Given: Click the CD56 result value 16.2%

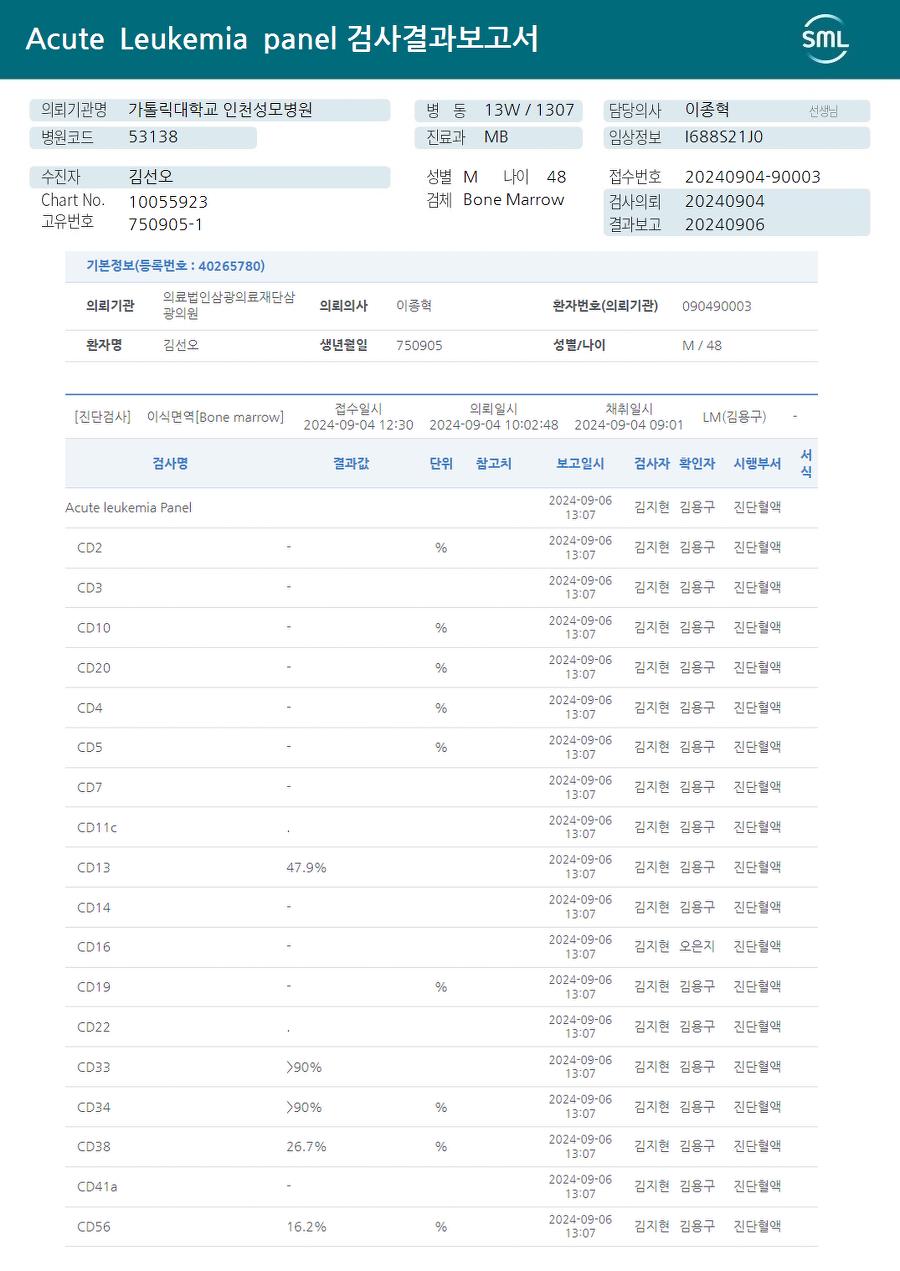Looking at the screenshot, I should [x=306, y=1227].
